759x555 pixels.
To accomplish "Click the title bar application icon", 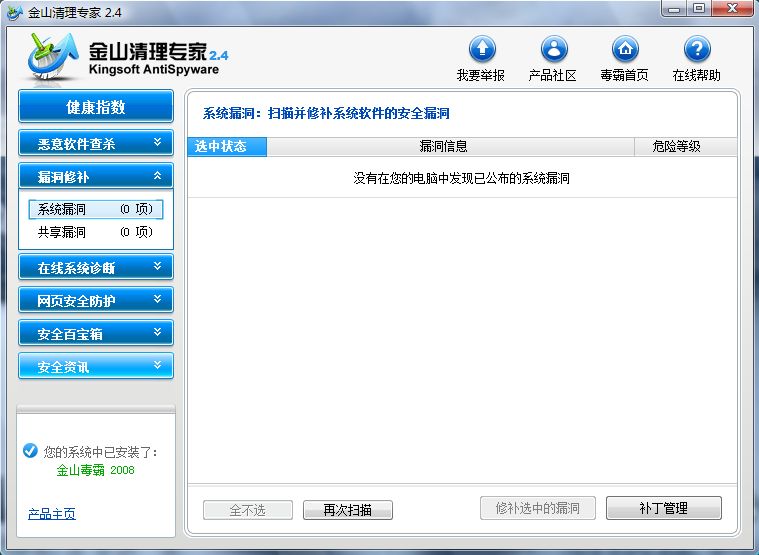I will coord(15,12).
